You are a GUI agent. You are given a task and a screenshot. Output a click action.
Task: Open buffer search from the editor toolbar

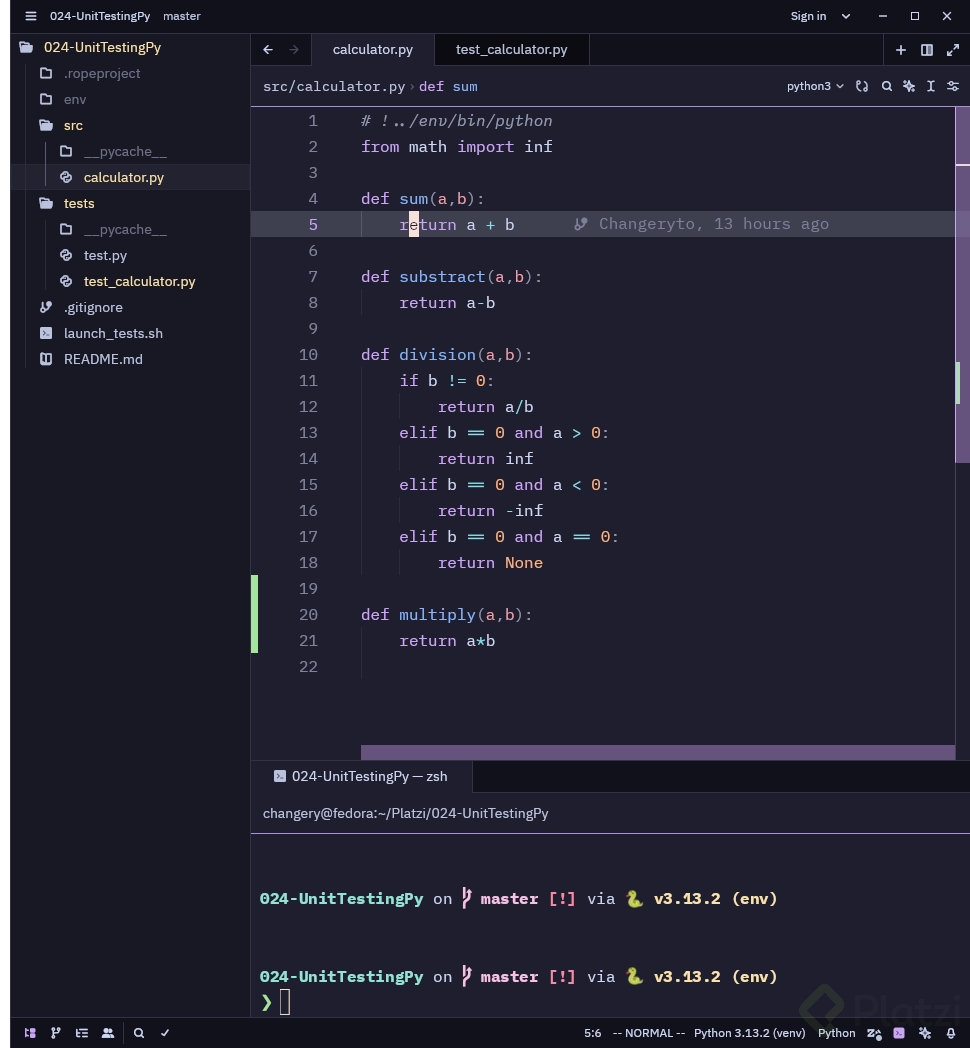(x=886, y=86)
